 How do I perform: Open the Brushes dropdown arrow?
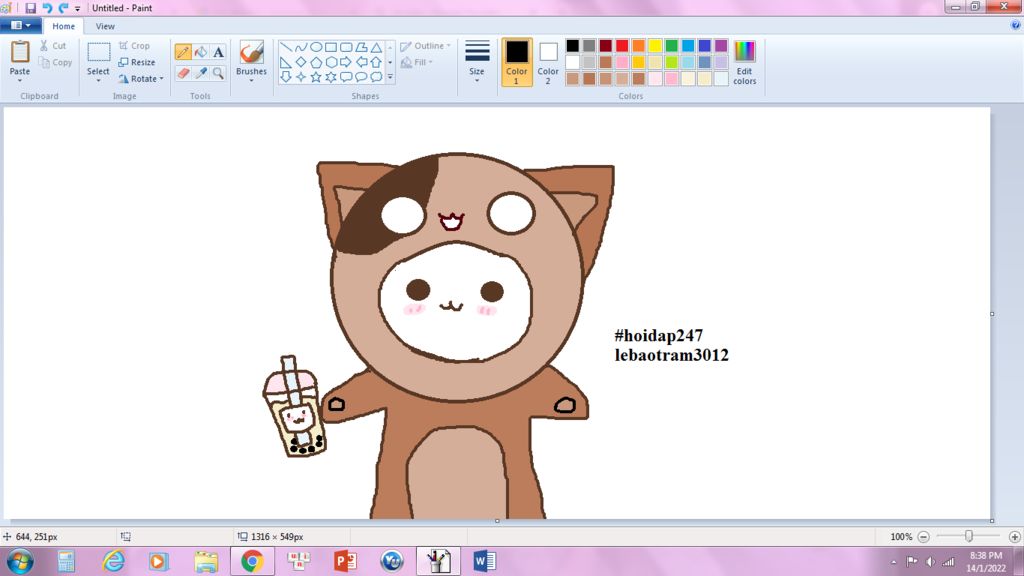[x=251, y=80]
